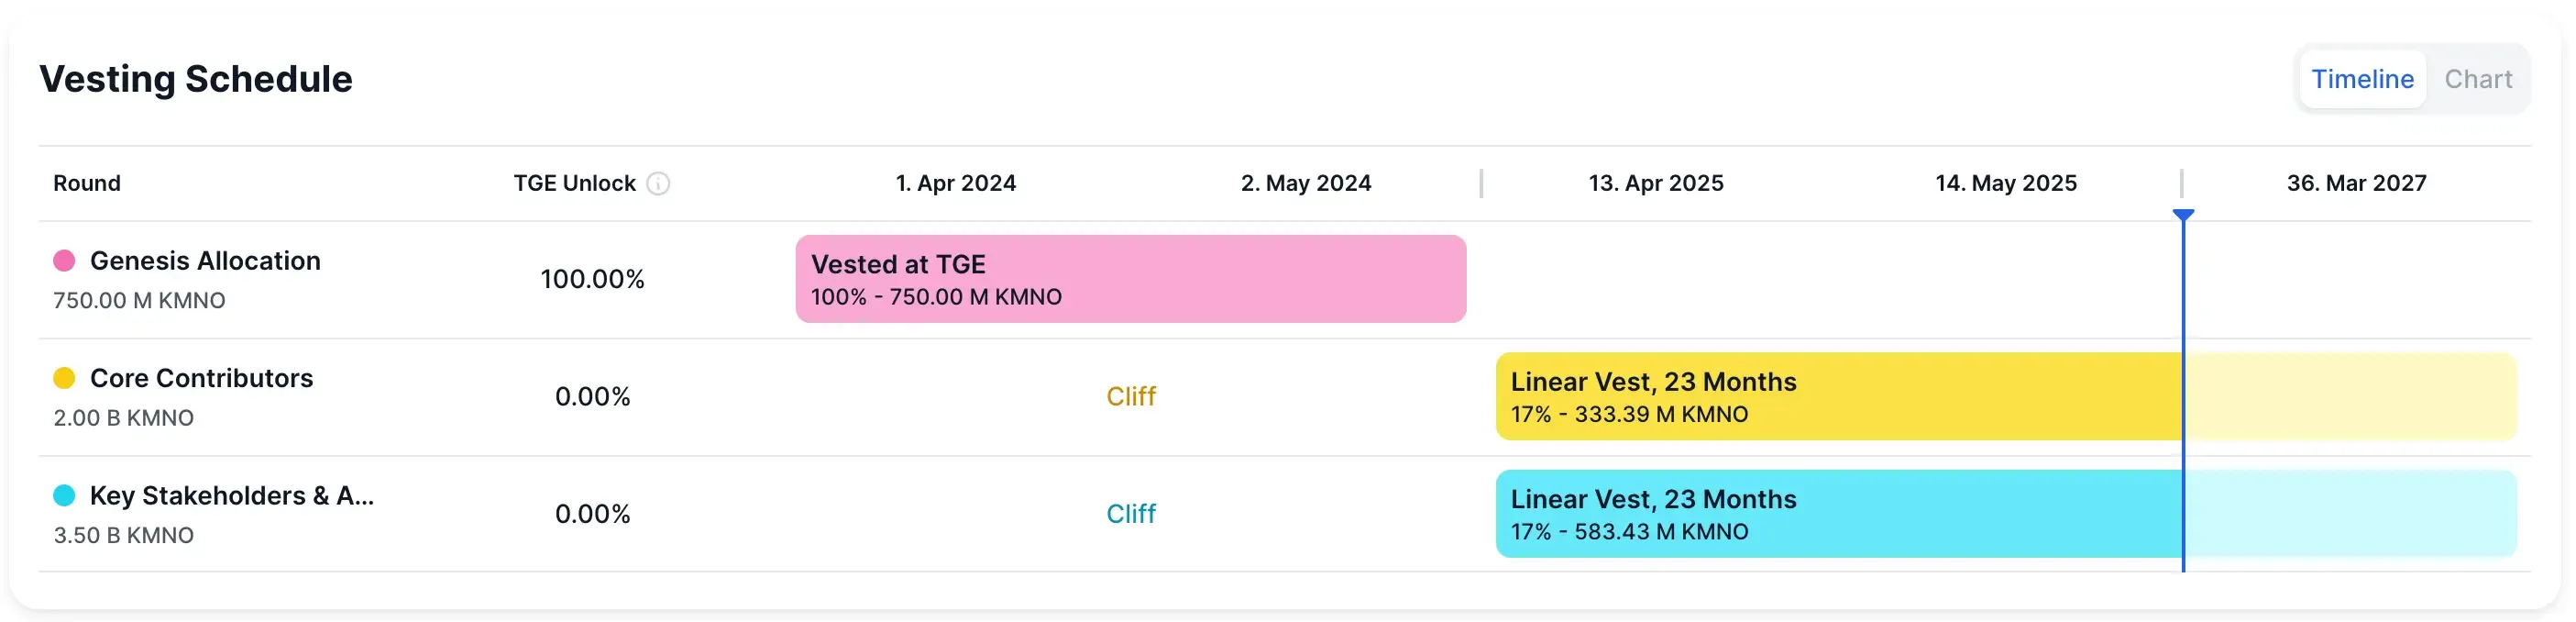Click the cyan Linear Vest 23 Months bar
The image size is (2576, 622).
coord(1838,513)
